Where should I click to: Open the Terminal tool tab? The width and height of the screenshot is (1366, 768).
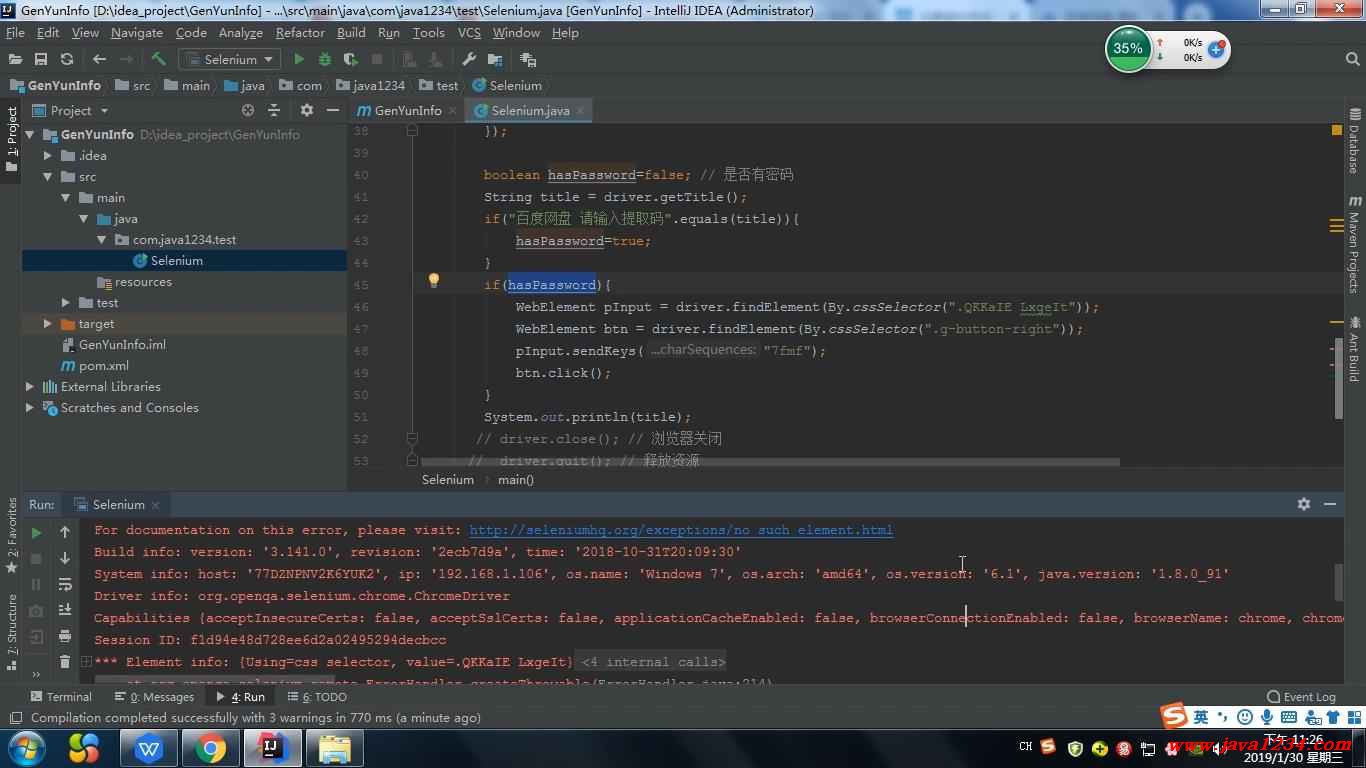click(x=62, y=697)
